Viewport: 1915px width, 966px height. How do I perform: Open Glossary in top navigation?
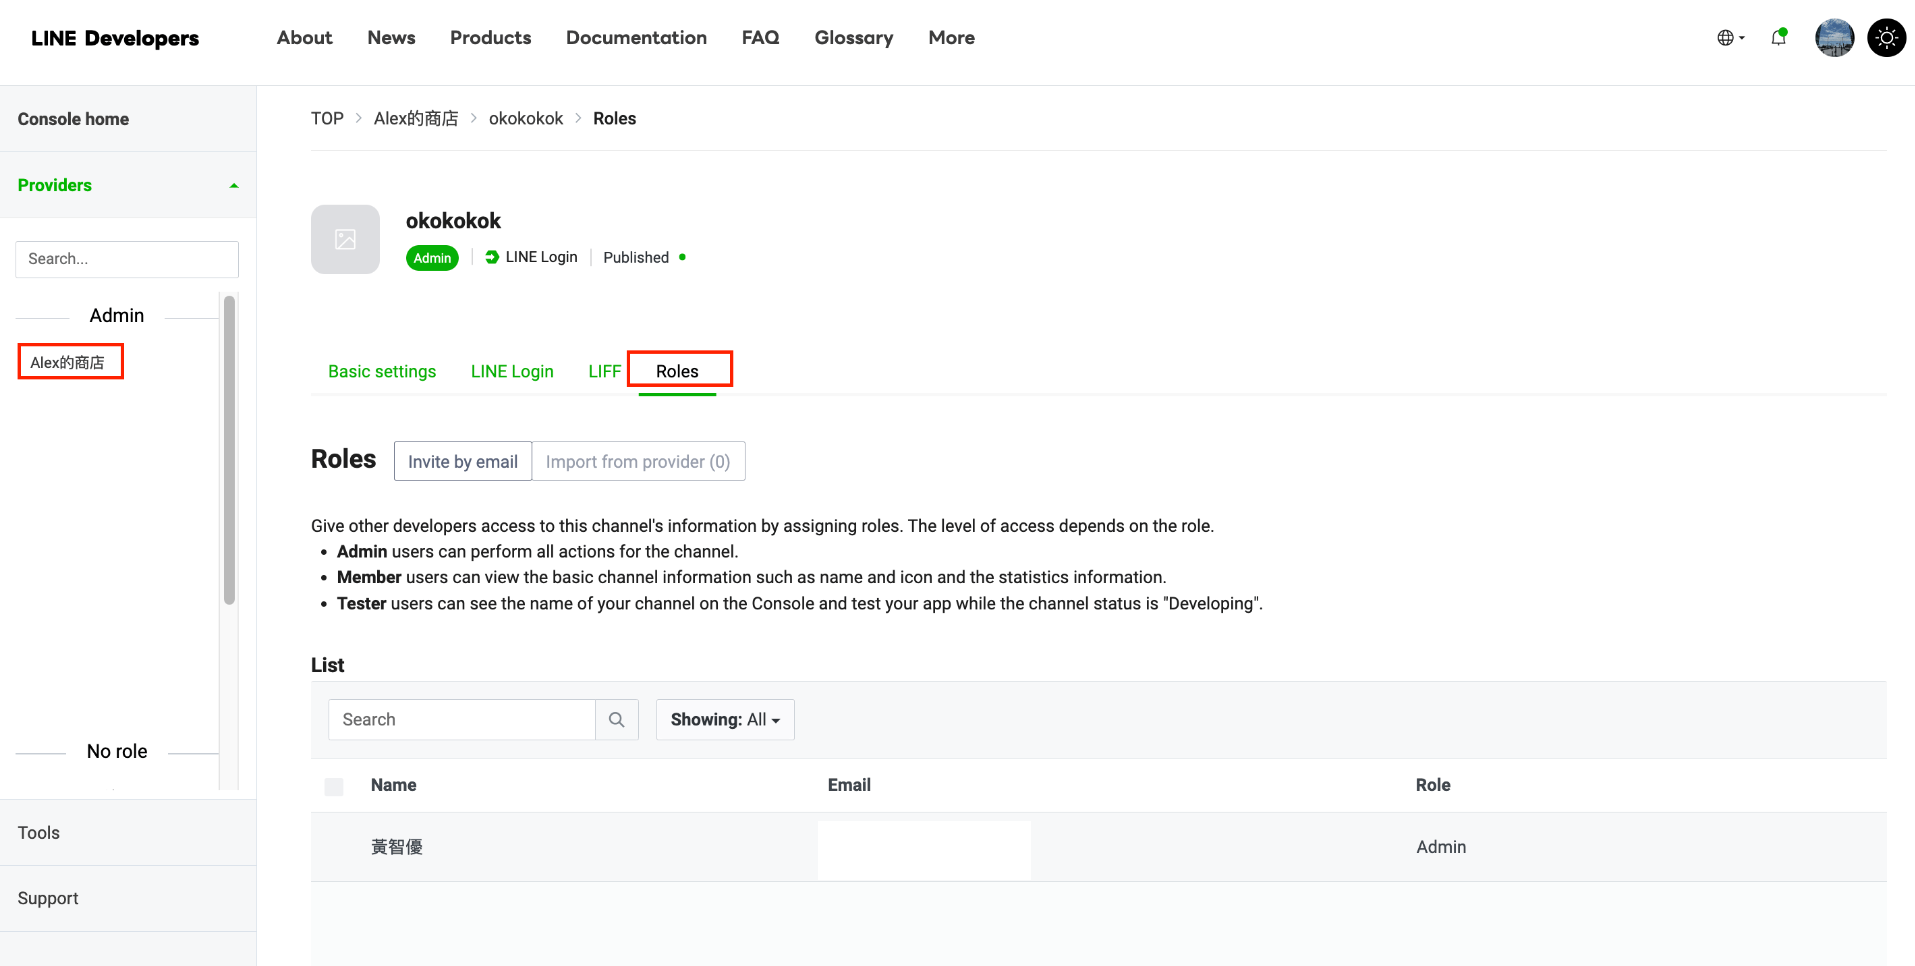point(854,38)
